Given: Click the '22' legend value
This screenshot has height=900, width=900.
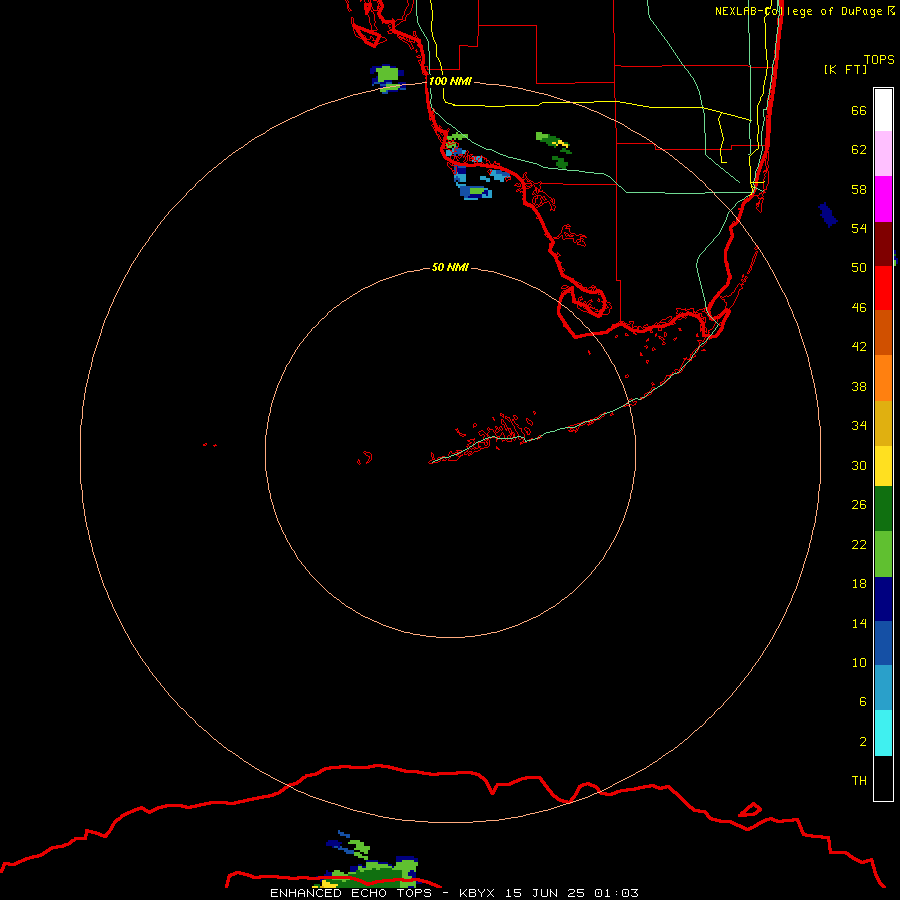Looking at the screenshot, I should pyautogui.click(x=859, y=544).
